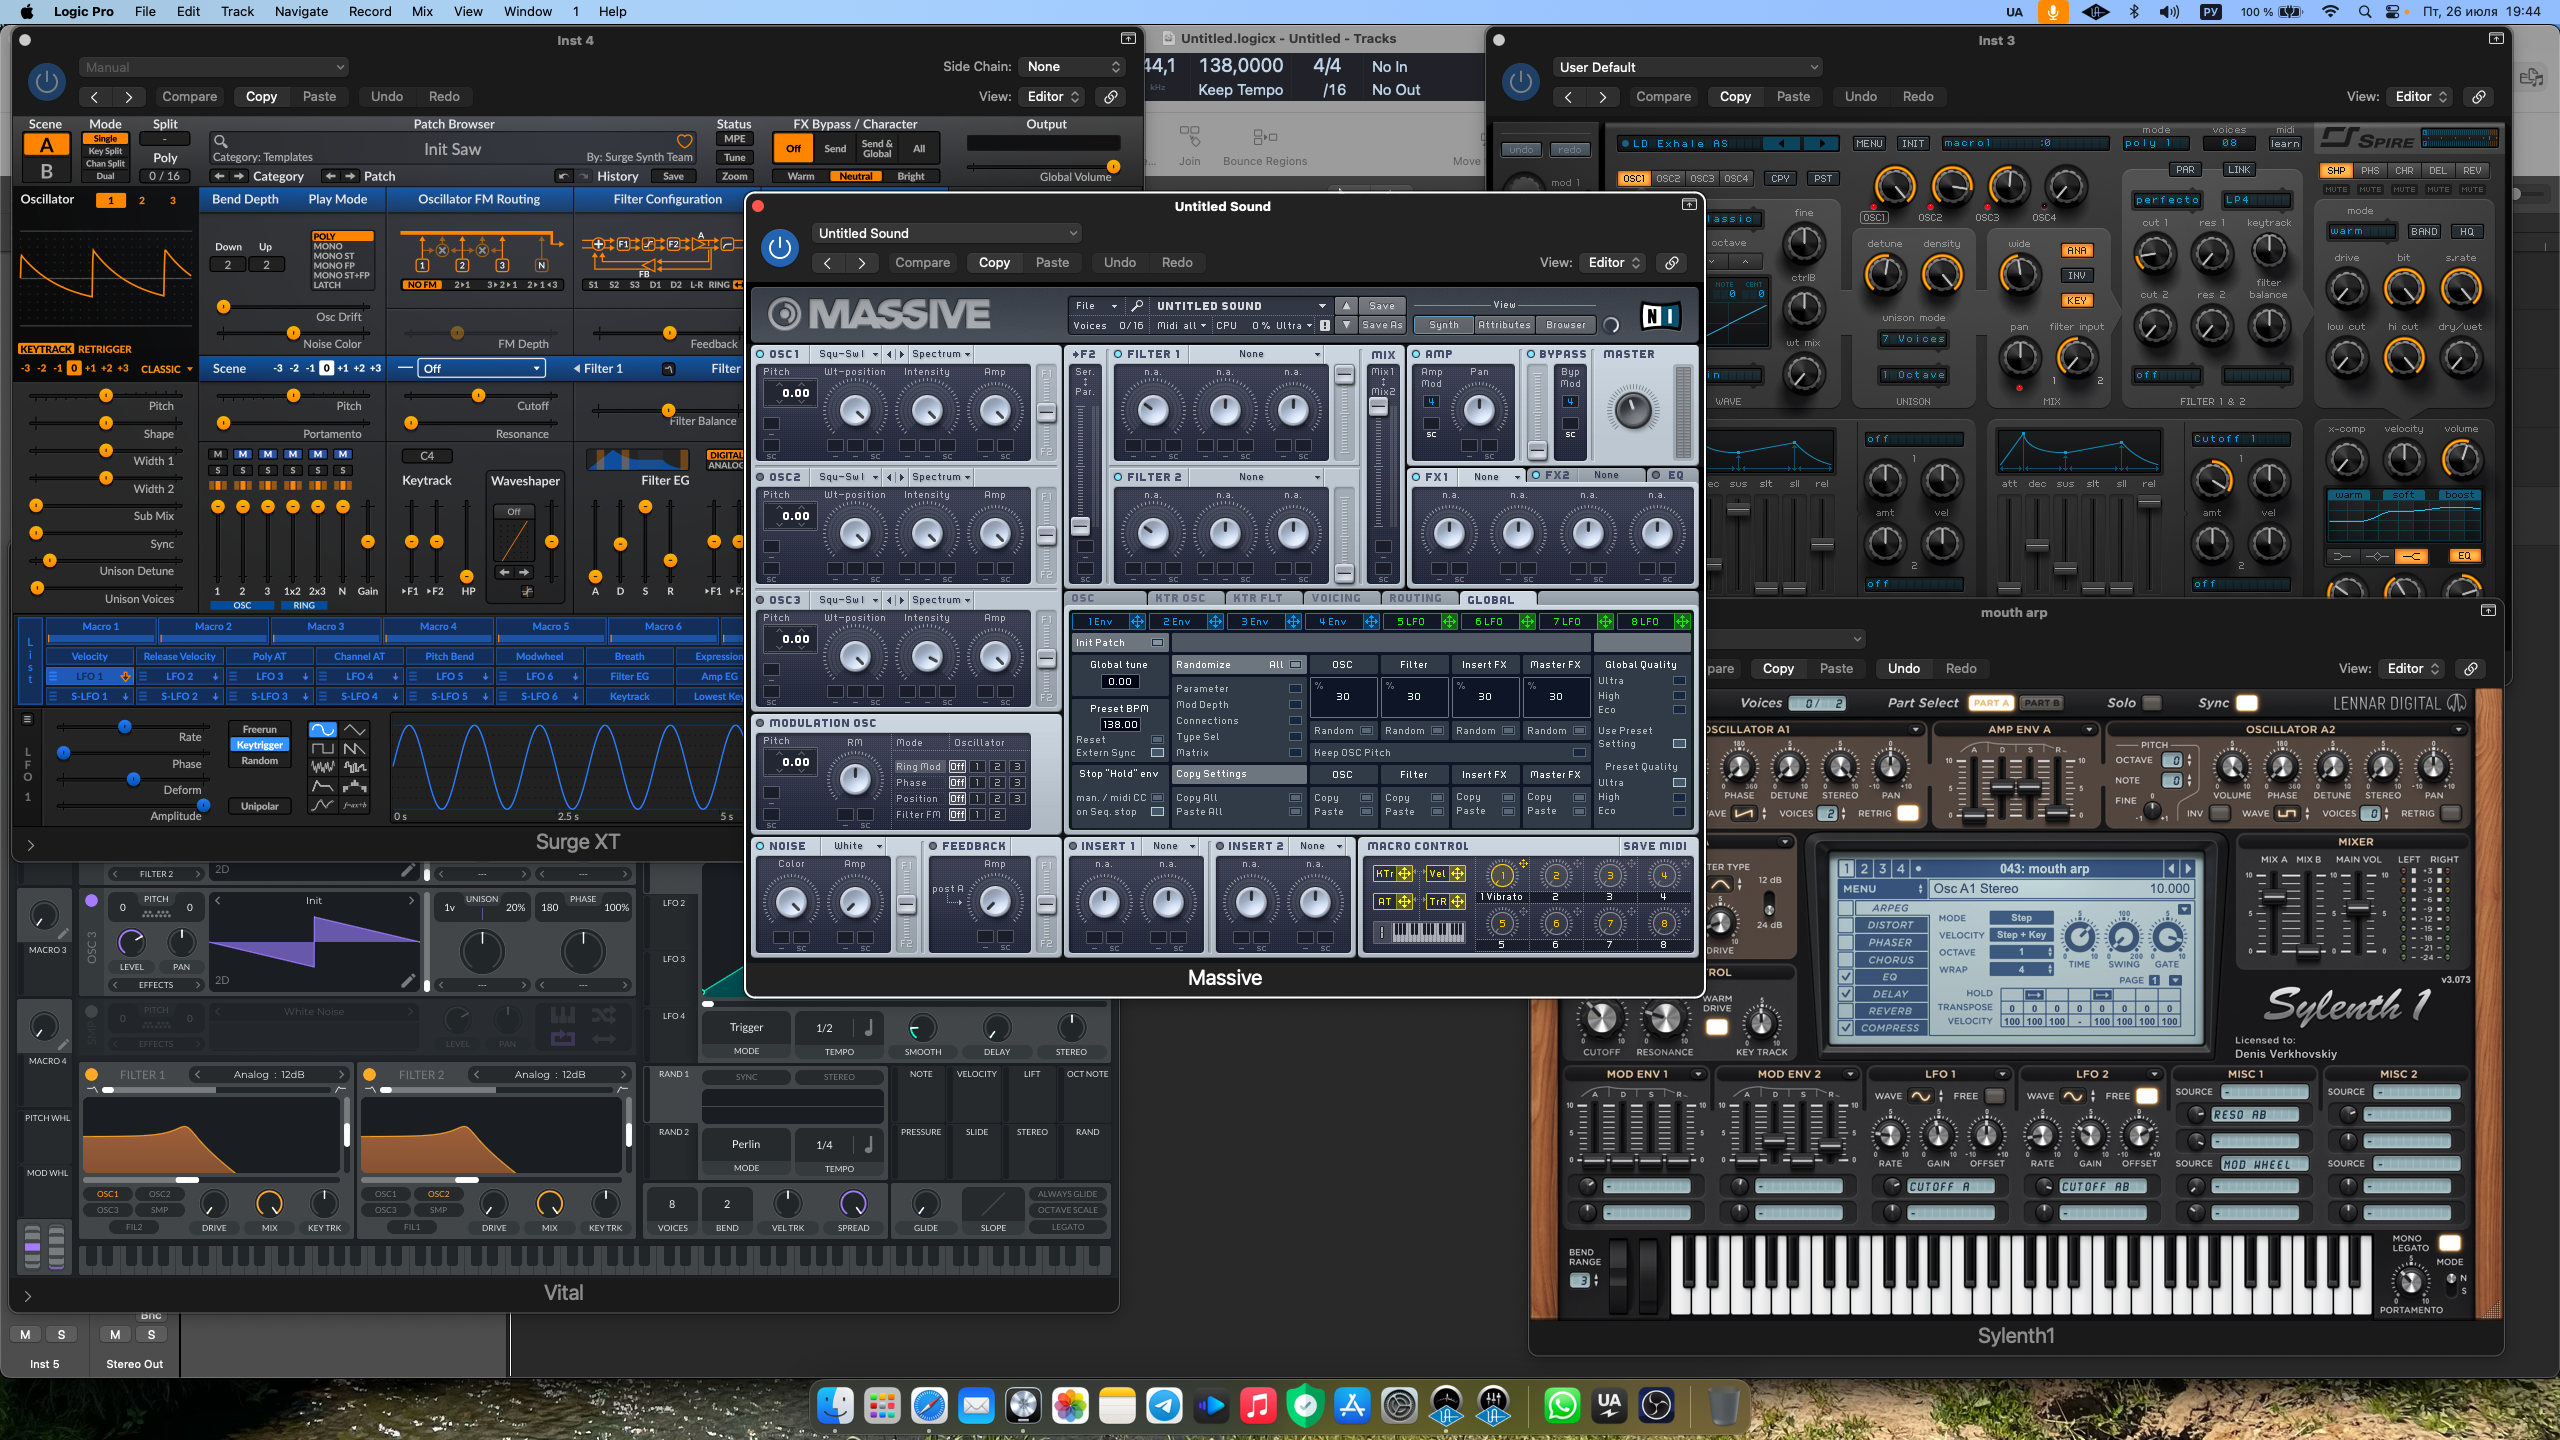Viewport: 2560px width, 1440px height.
Task: Click Surge patch search magnifier icon
Action: click(x=221, y=141)
